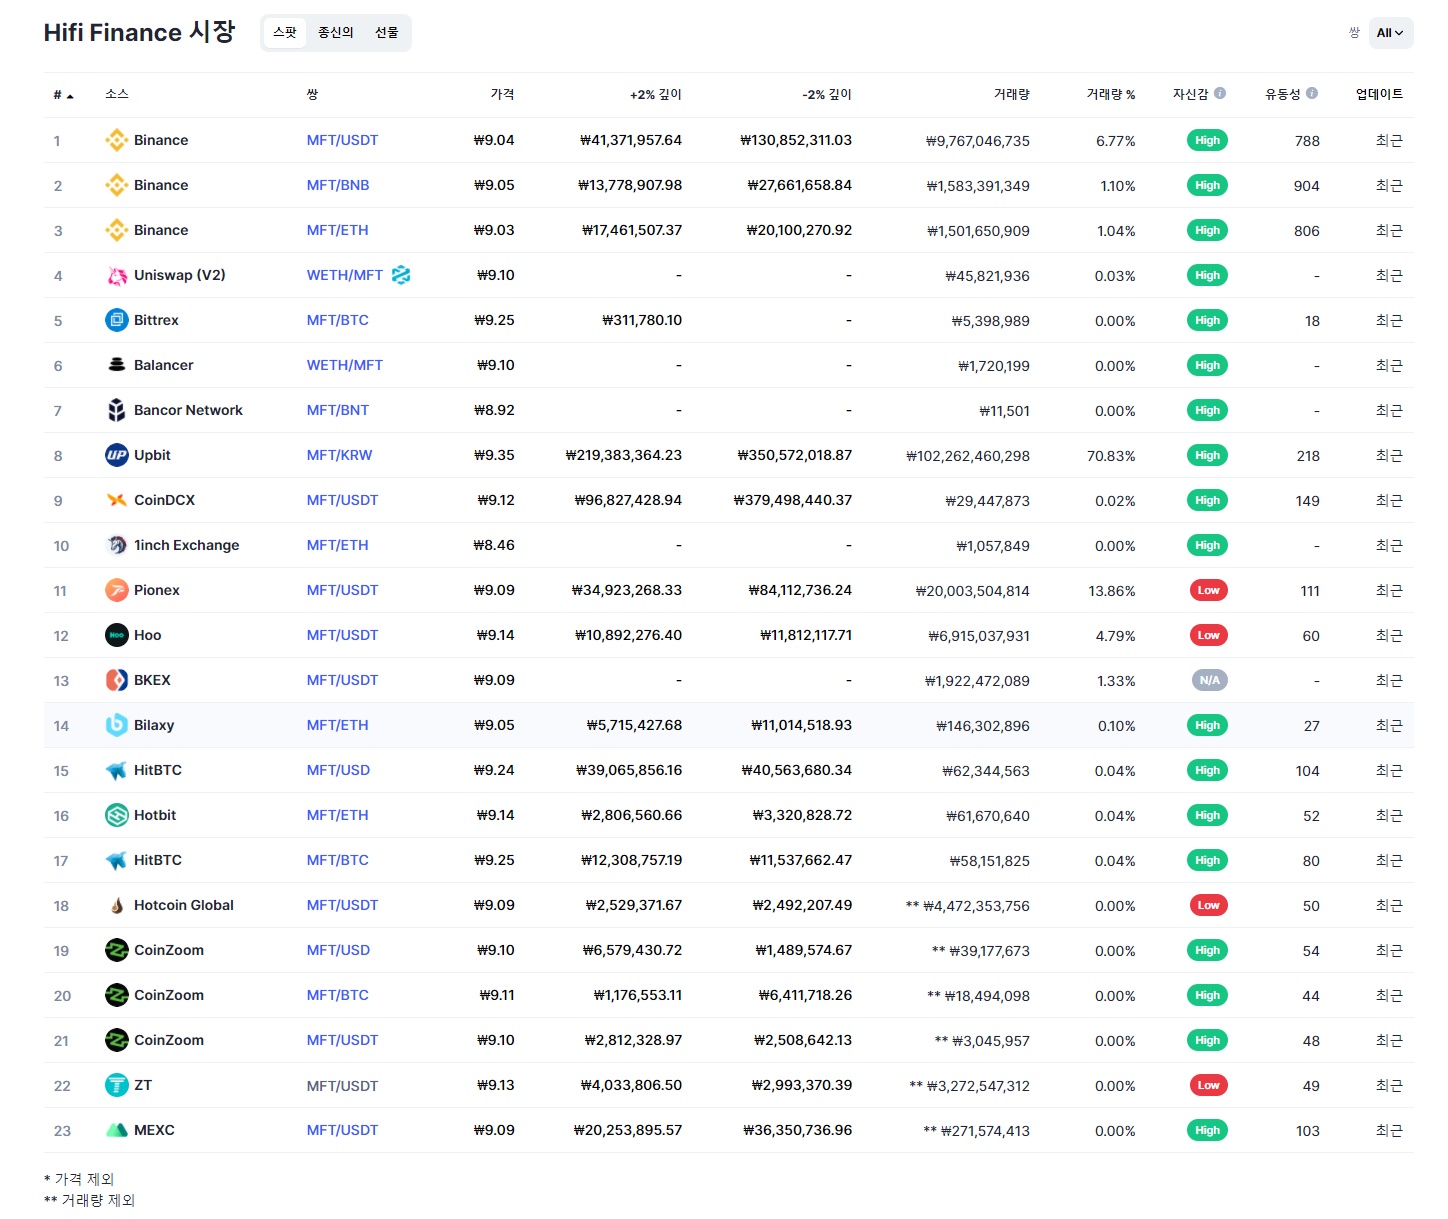The height and width of the screenshot is (1219, 1448).
Task: Open the MFT/KRW pair link on Upbit
Action: pos(339,455)
